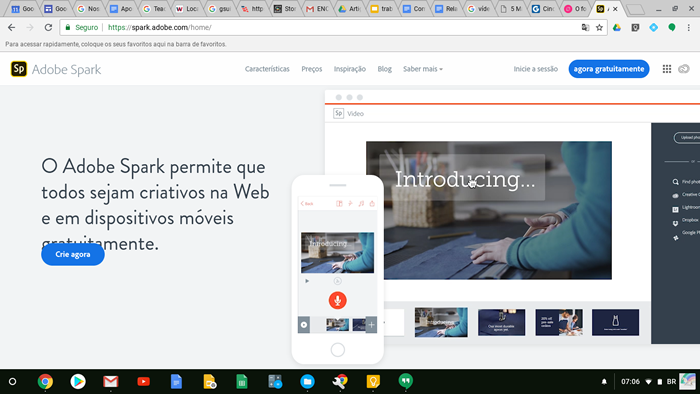Open Google Keep lightbulb icon in shelf
The image size is (700, 394).
point(373,382)
